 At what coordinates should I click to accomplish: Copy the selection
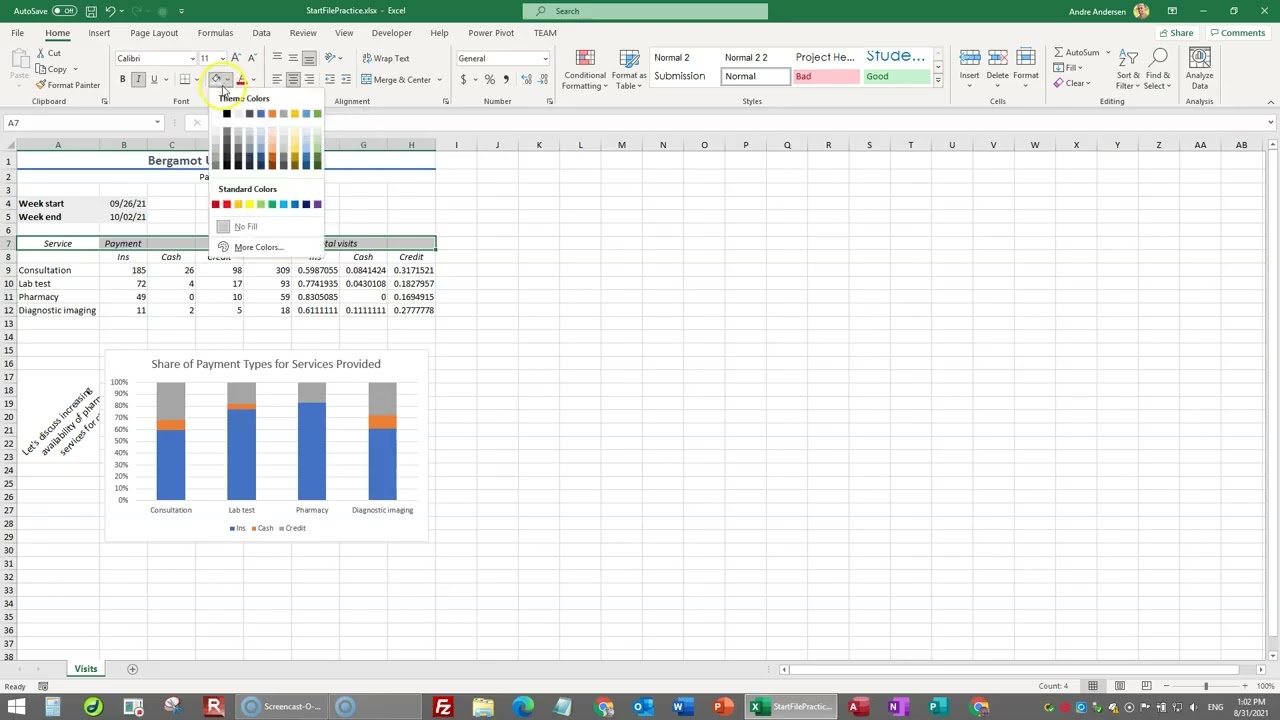tap(52, 69)
